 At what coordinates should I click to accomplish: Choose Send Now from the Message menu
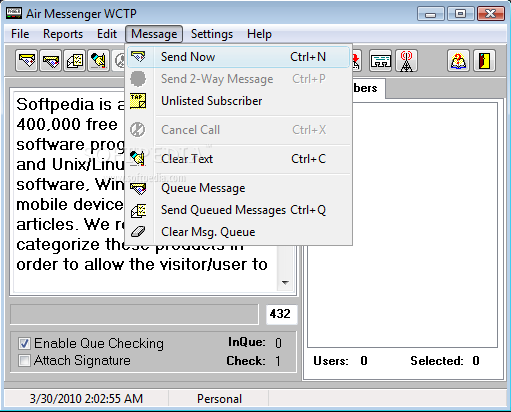[238, 57]
